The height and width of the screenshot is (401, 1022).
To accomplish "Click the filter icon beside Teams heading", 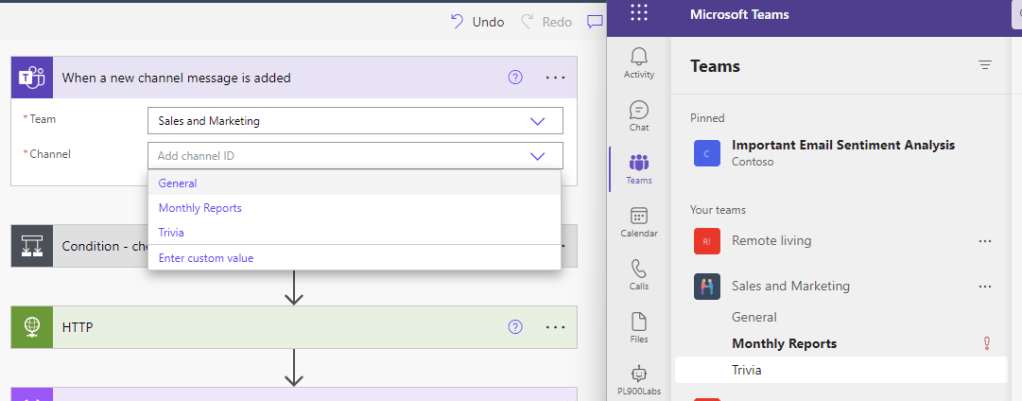I will coord(985,65).
